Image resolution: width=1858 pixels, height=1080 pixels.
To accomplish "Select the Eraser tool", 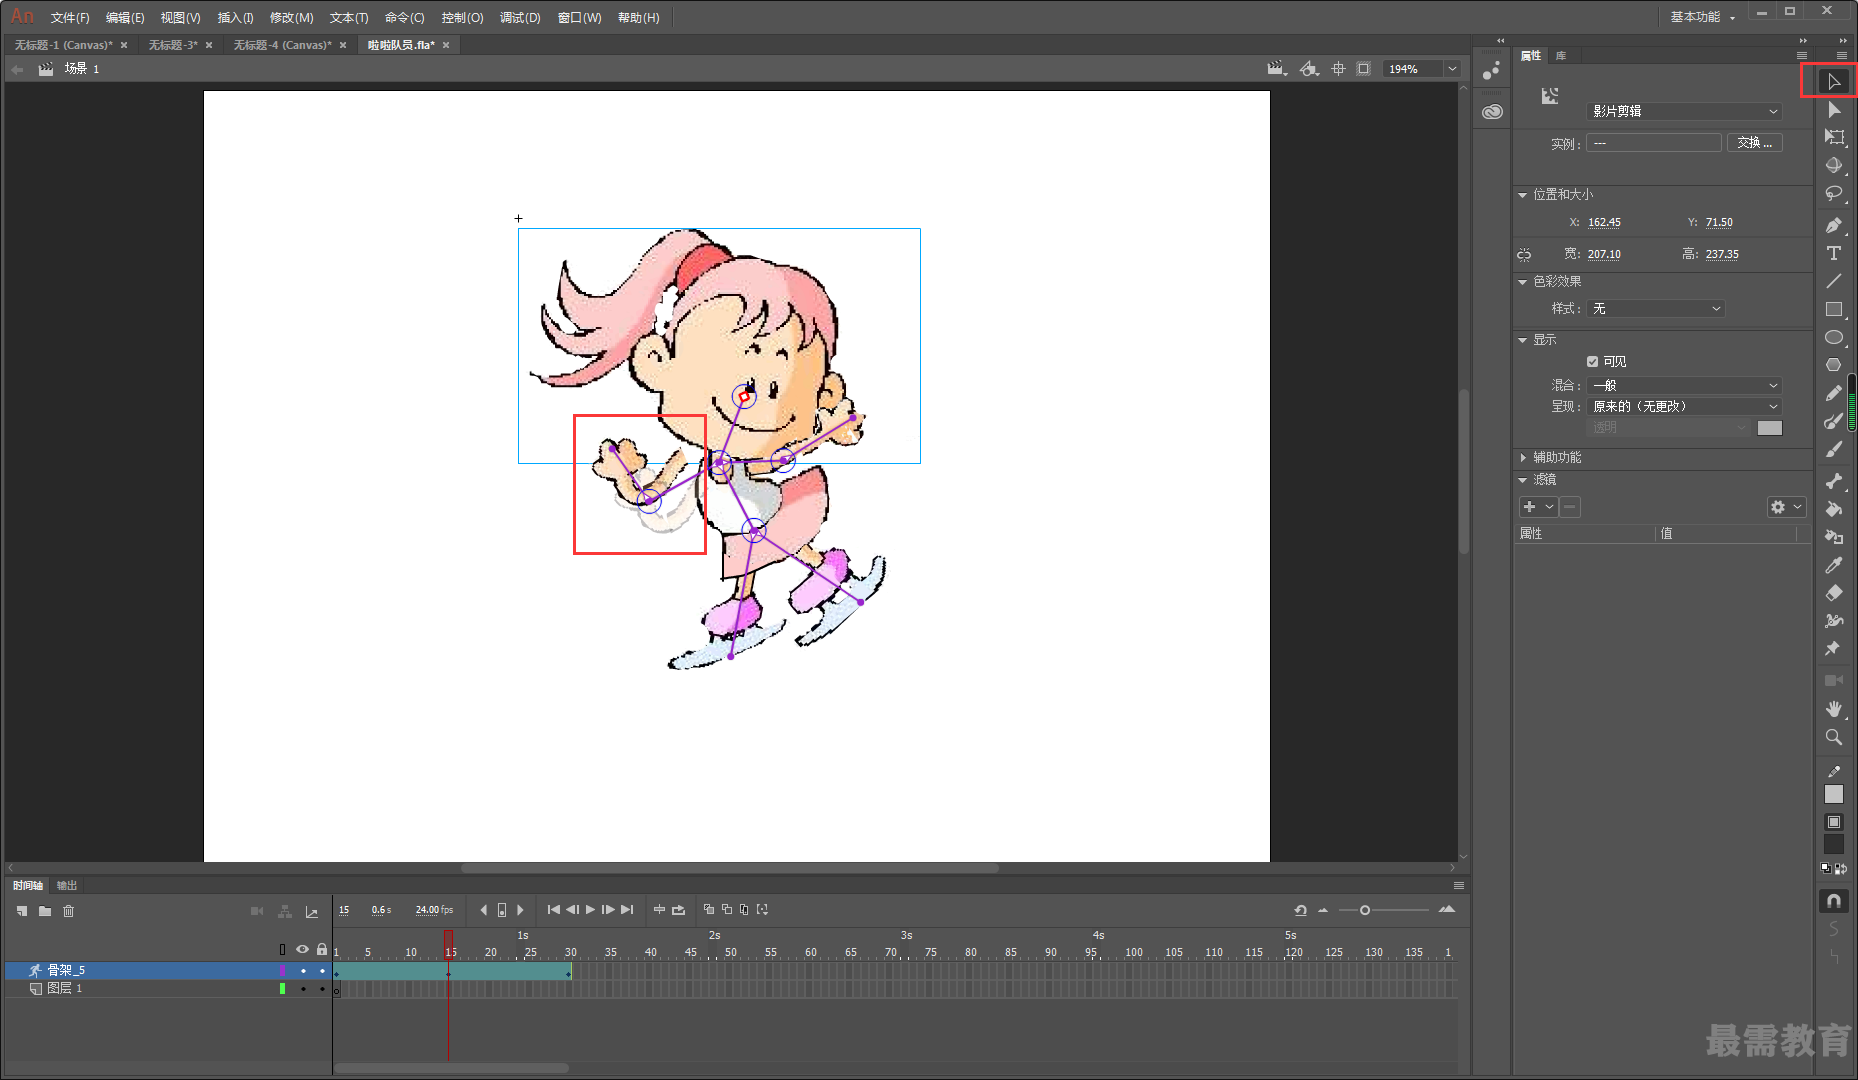I will [x=1833, y=593].
